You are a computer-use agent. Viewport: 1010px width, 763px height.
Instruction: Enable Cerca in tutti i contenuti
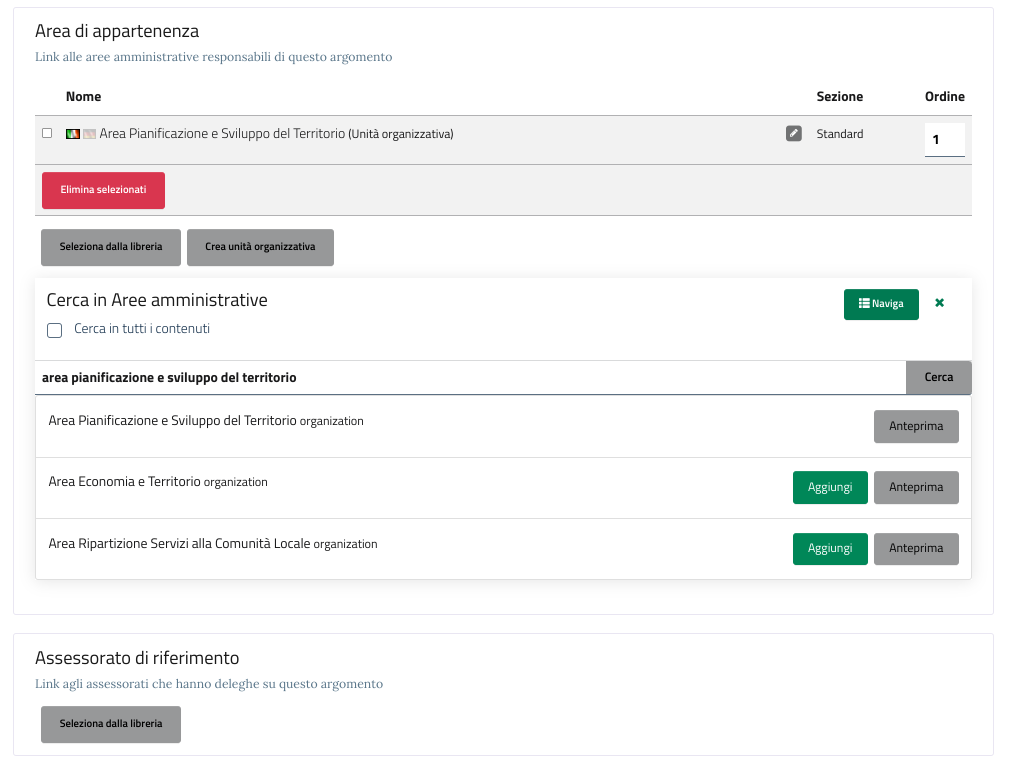[x=55, y=330]
